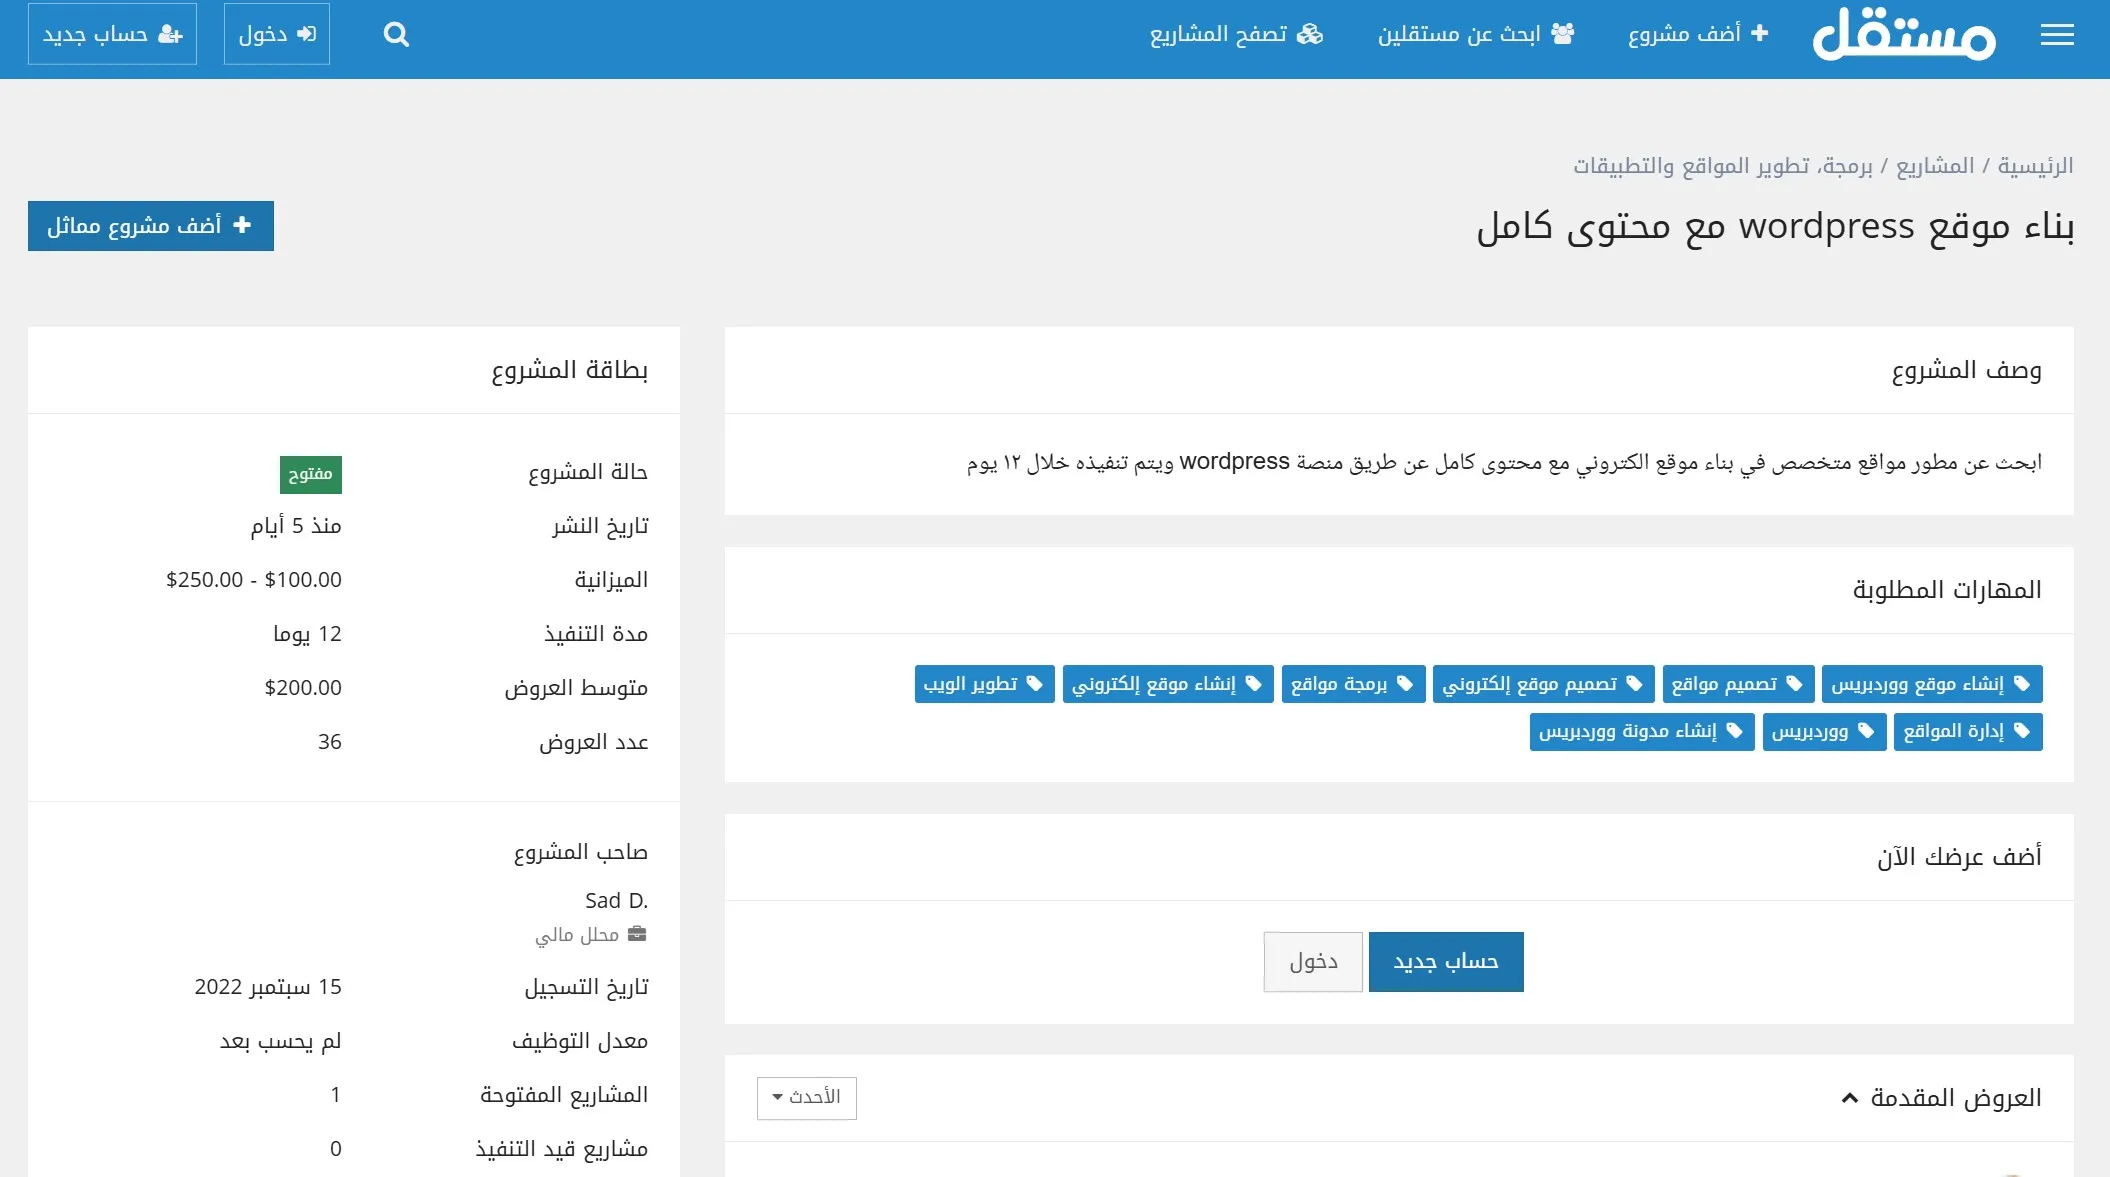Click 'أضف مشروع' in top navigation
Image resolution: width=2110 pixels, height=1177 pixels.
coord(1698,34)
